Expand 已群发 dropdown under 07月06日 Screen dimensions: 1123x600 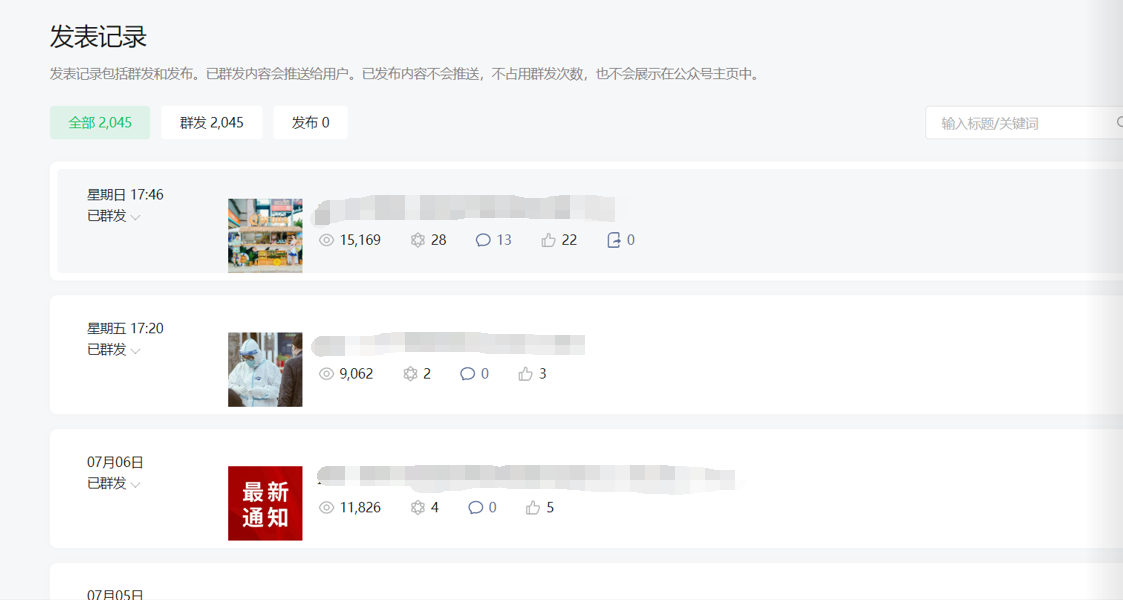click(114, 483)
